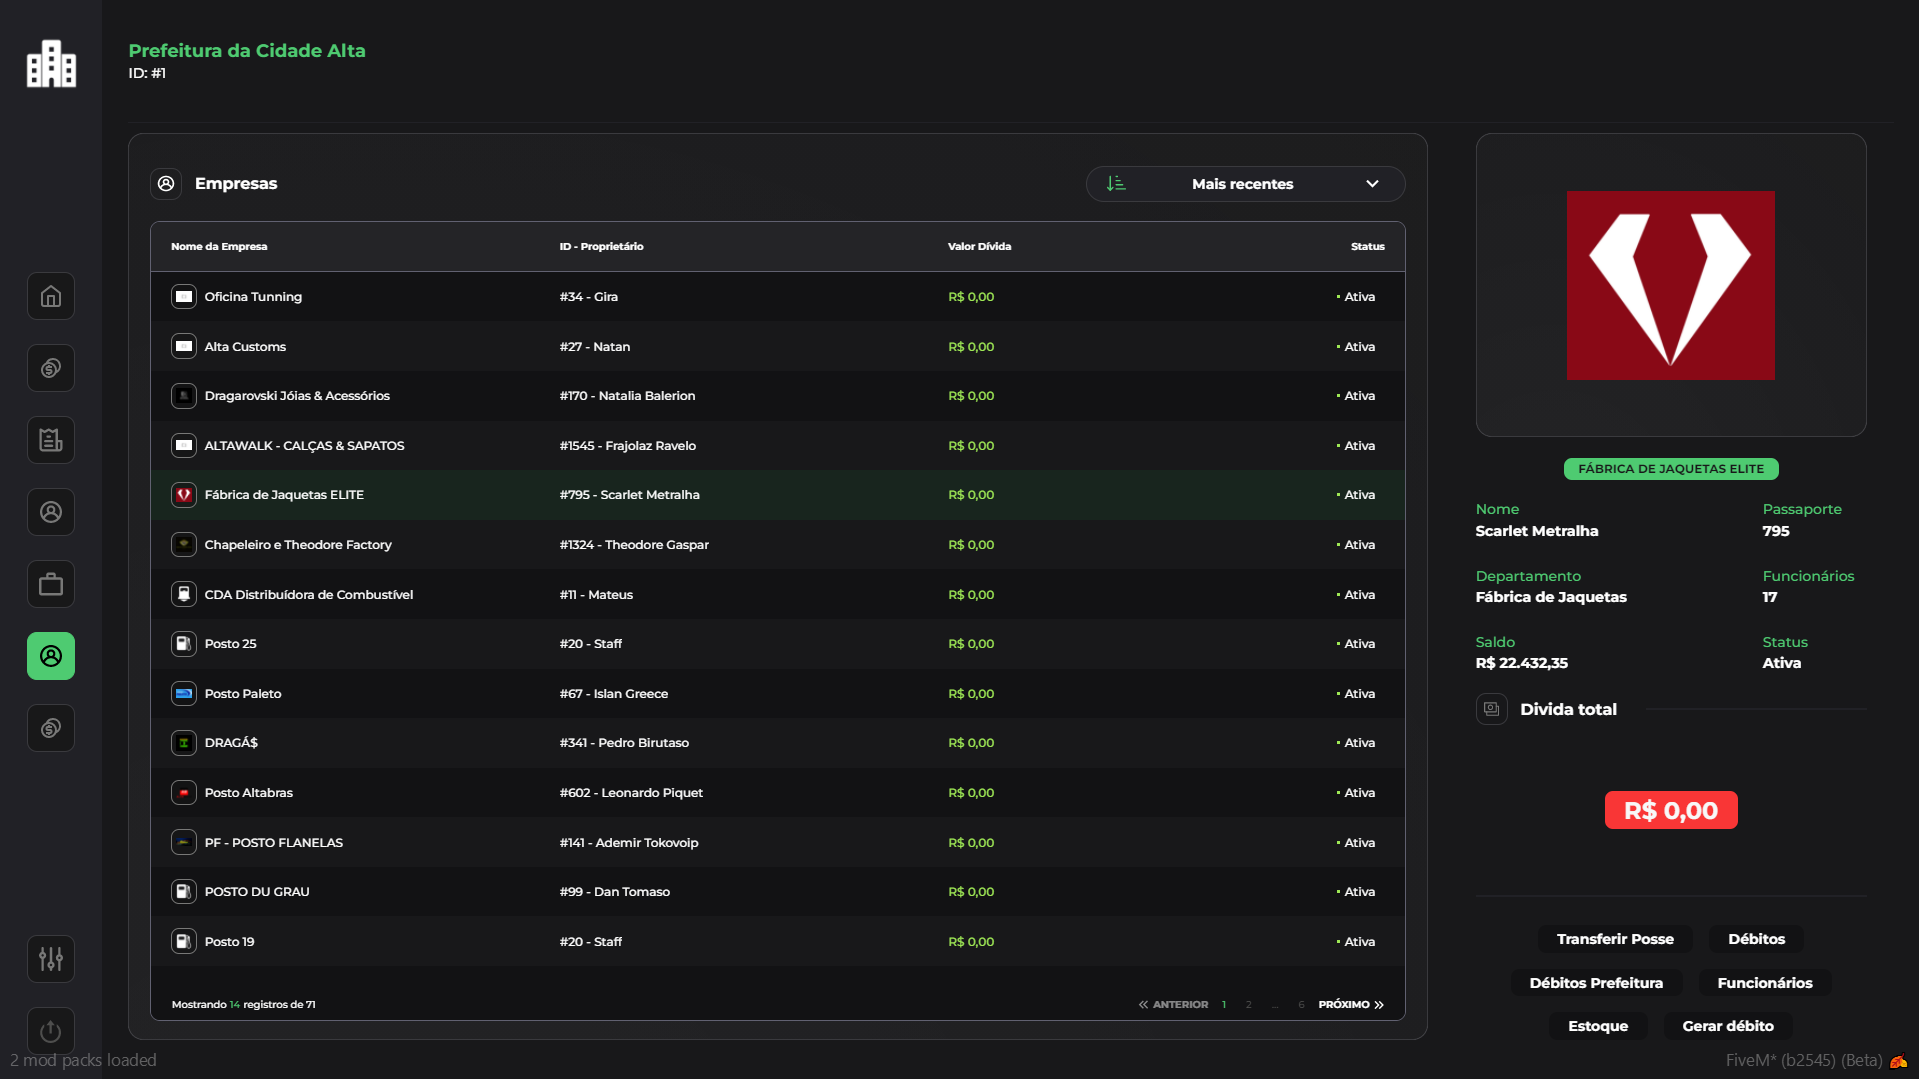Image resolution: width=1919 pixels, height=1079 pixels.
Task: Click the sort order icon beside Mais recentes
Action: pyautogui.click(x=1116, y=184)
